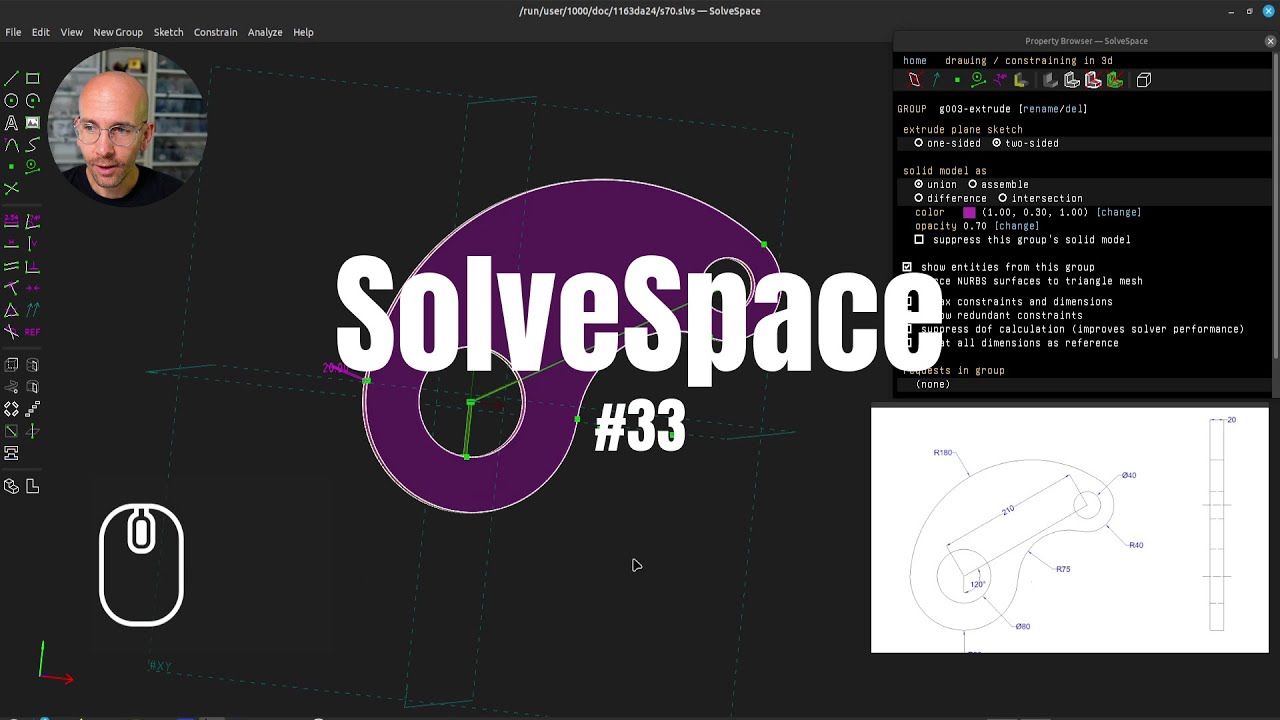This screenshot has width=1280, height=720.
Task: Toggle normals visibility arrow icon
Action: (x=936, y=80)
